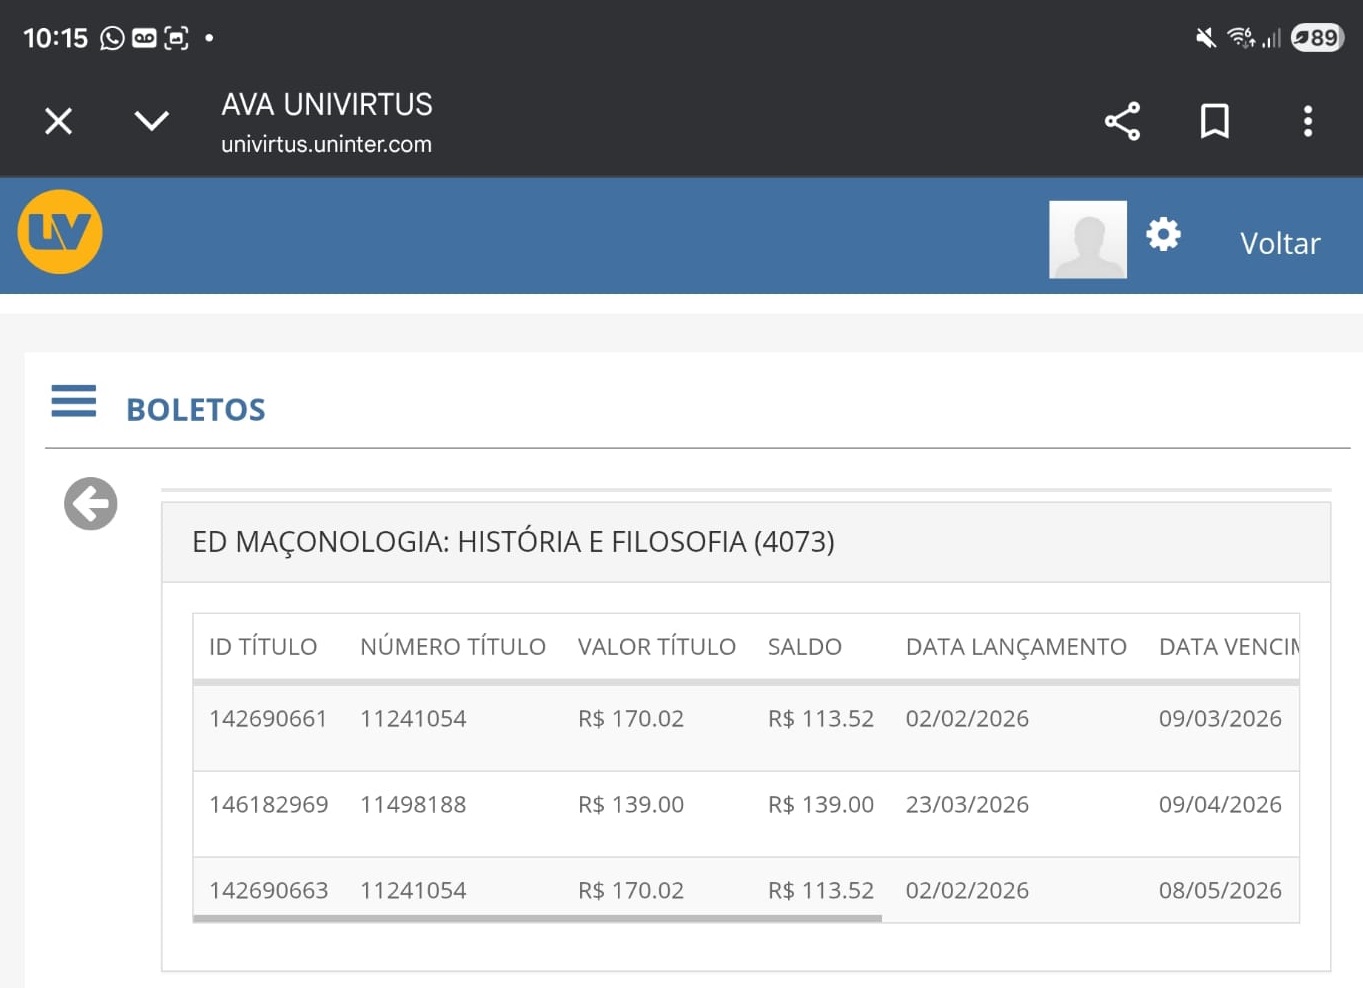Tap the univirtus.uninter.com URL text
The height and width of the screenshot is (988, 1363).
point(326,144)
